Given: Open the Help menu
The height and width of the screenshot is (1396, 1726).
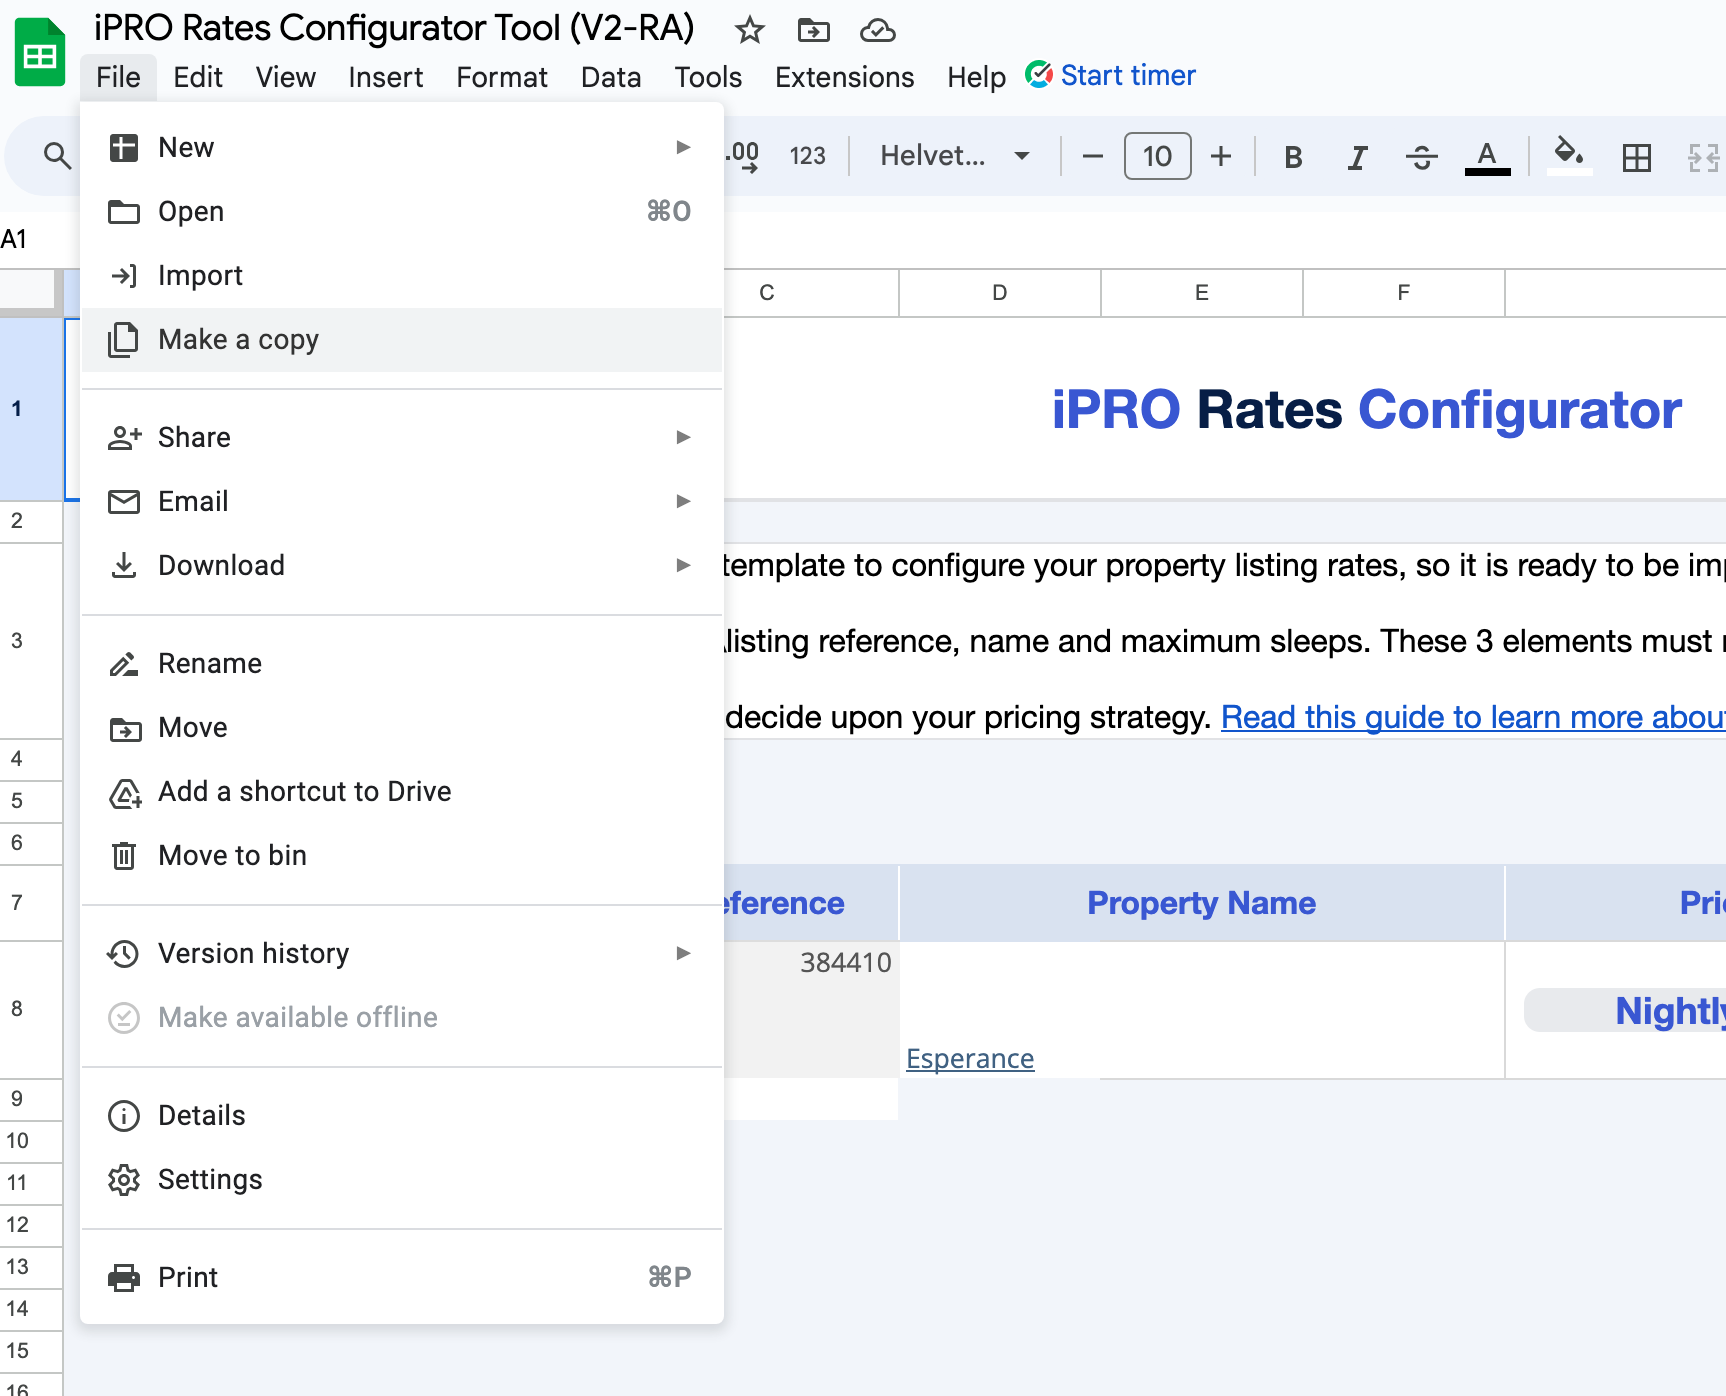Looking at the screenshot, I should pos(976,77).
